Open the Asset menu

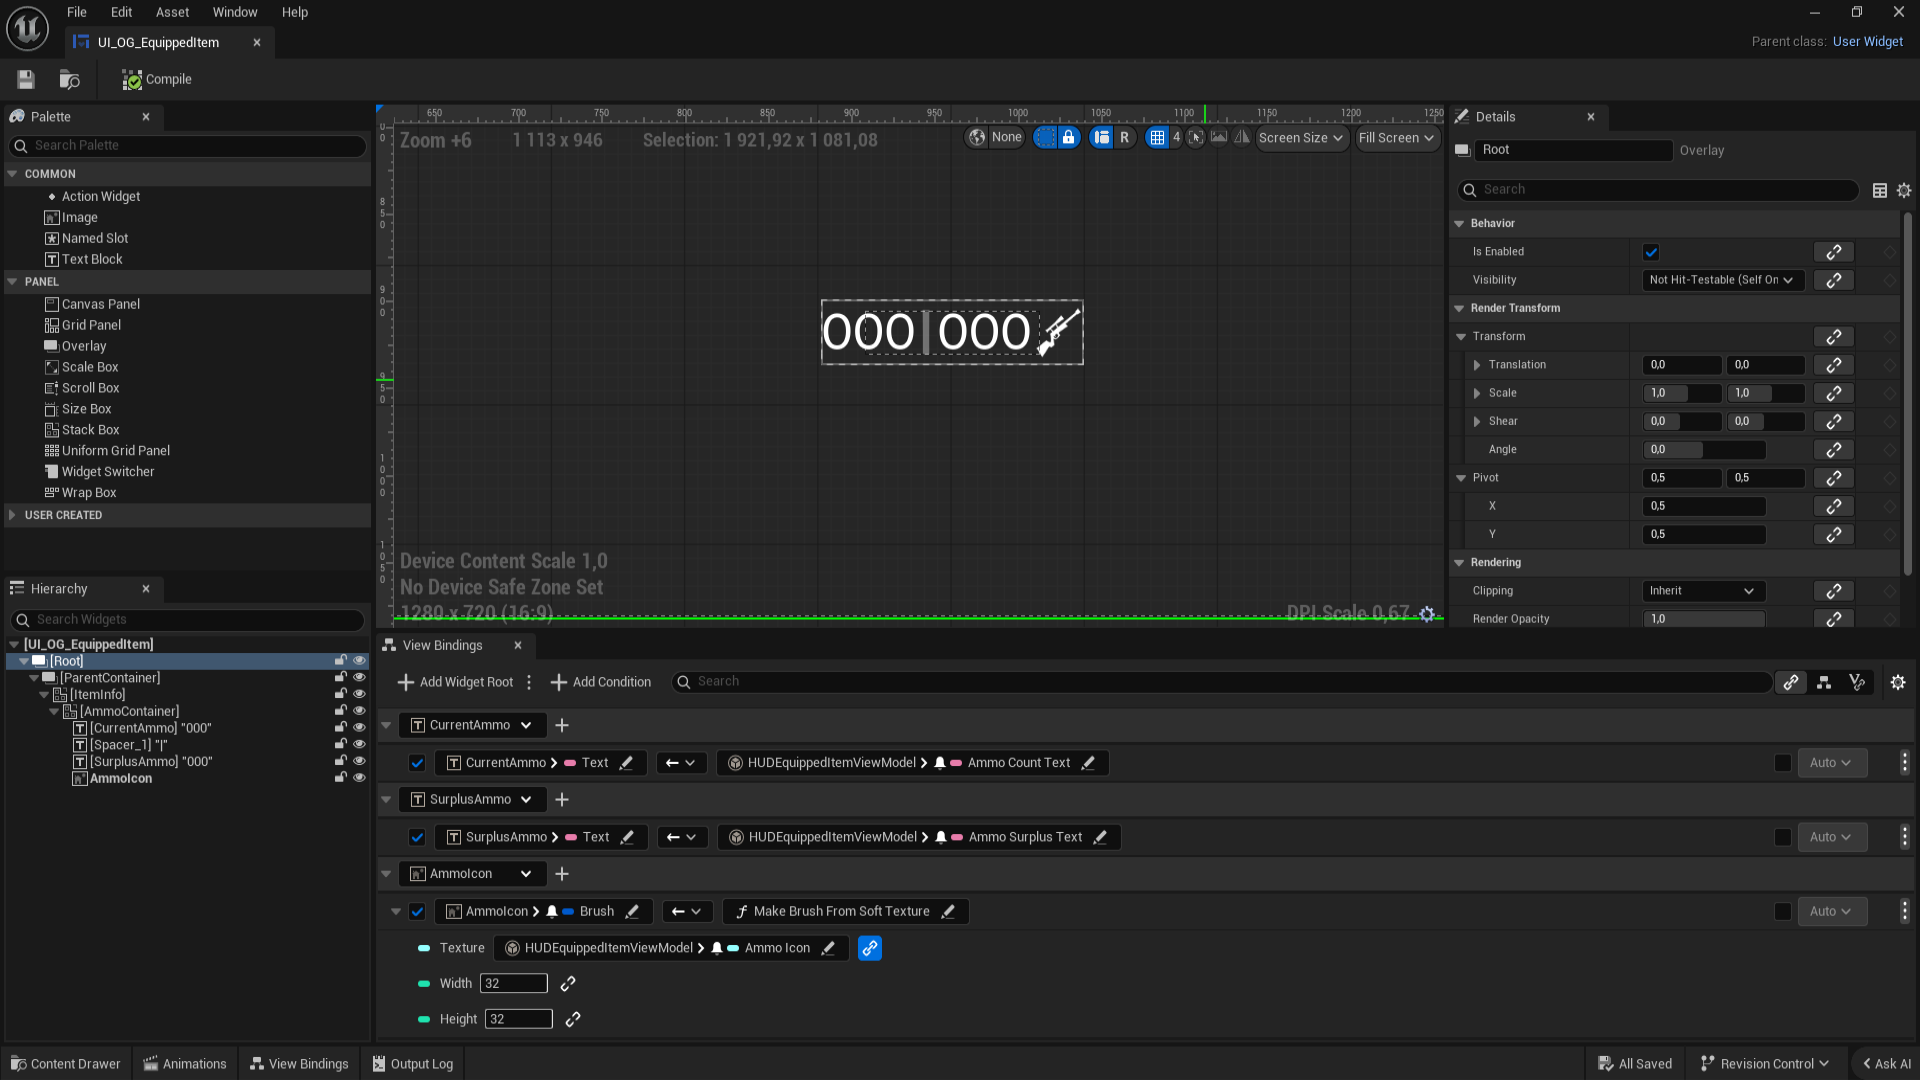172,12
